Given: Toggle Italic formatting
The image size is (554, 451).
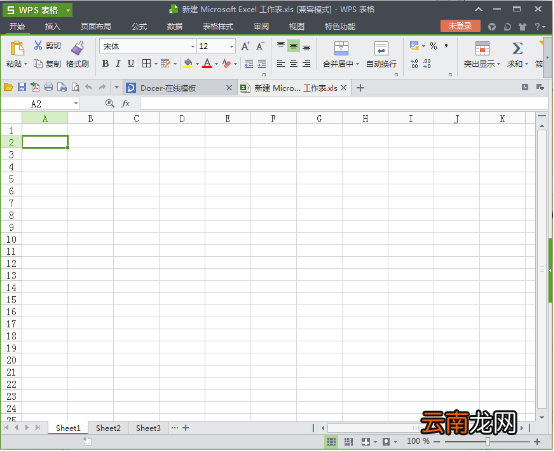Looking at the screenshot, I should click(x=118, y=64).
